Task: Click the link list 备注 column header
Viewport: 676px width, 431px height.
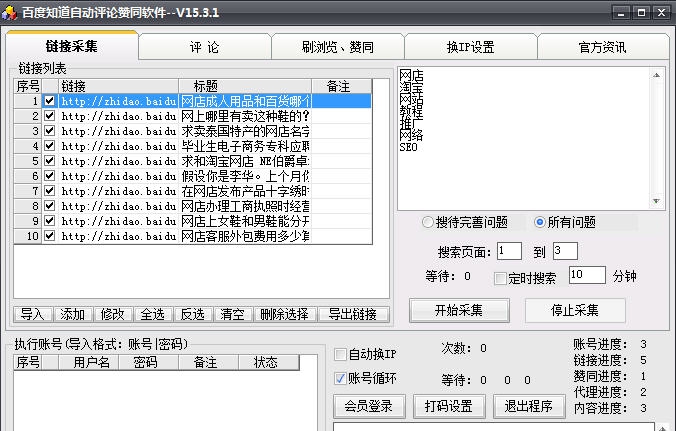Action: 341,86
